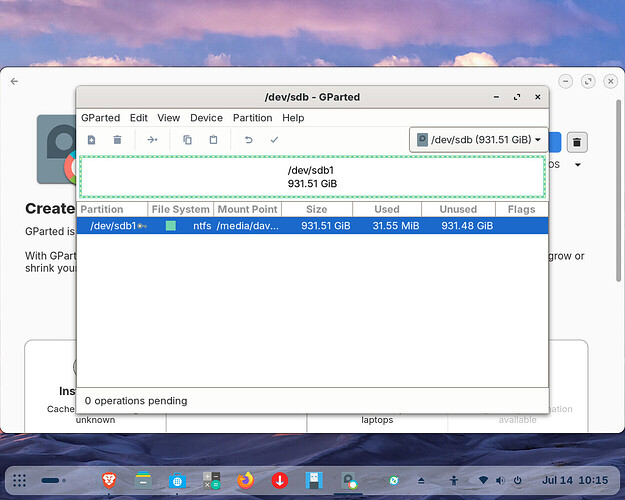625x500 pixels.
Task: Click the software center vertical scrollbar
Action: 618,191
